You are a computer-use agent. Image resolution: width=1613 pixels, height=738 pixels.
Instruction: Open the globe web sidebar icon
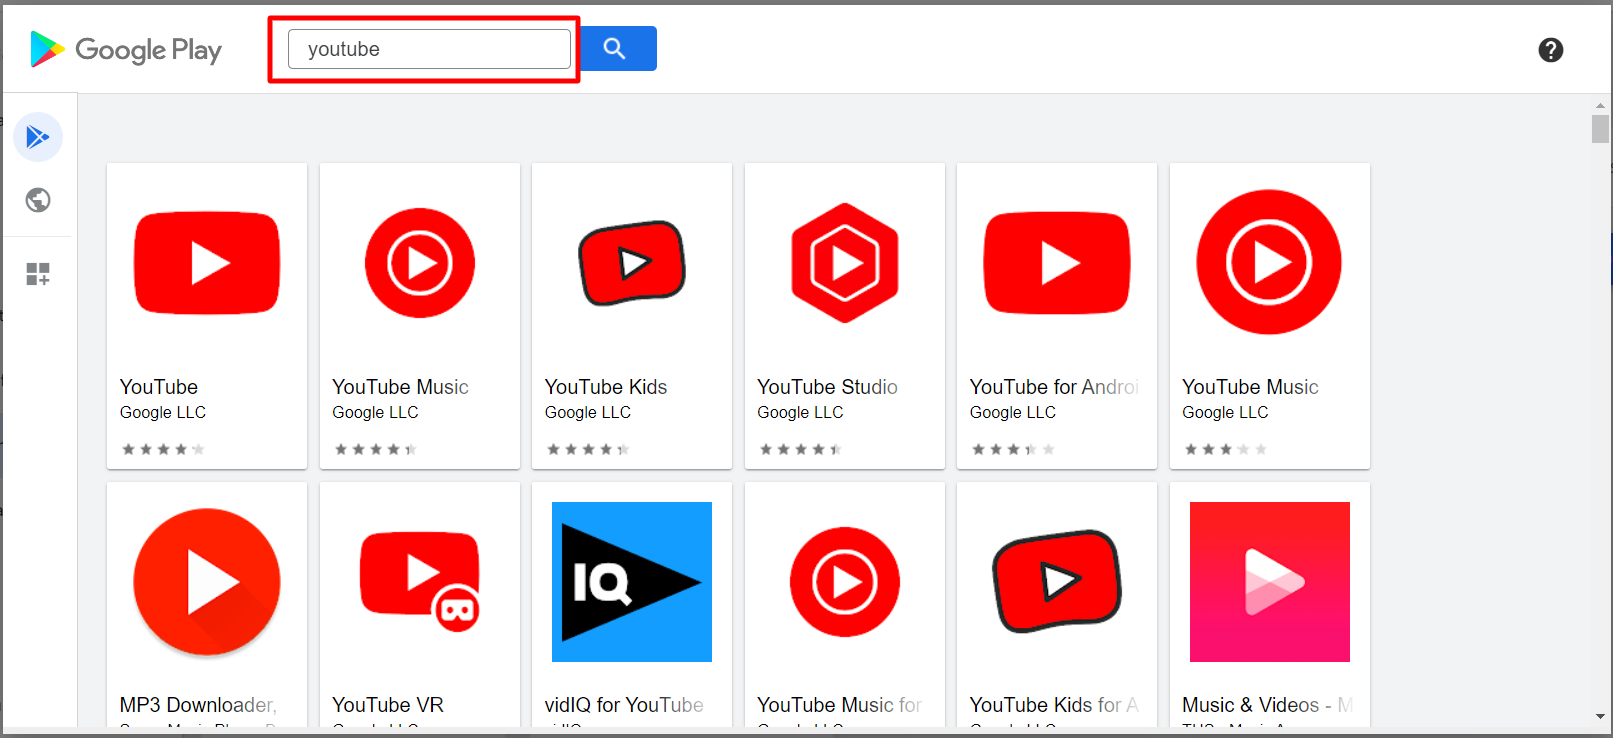[x=38, y=200]
